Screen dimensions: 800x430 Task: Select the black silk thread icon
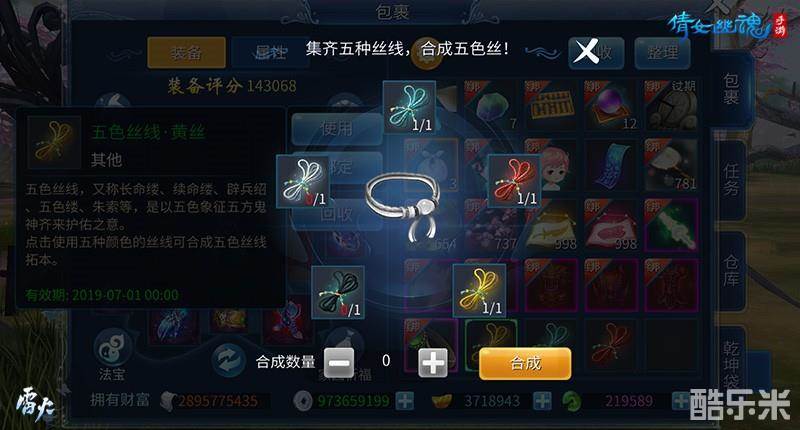click(338, 292)
